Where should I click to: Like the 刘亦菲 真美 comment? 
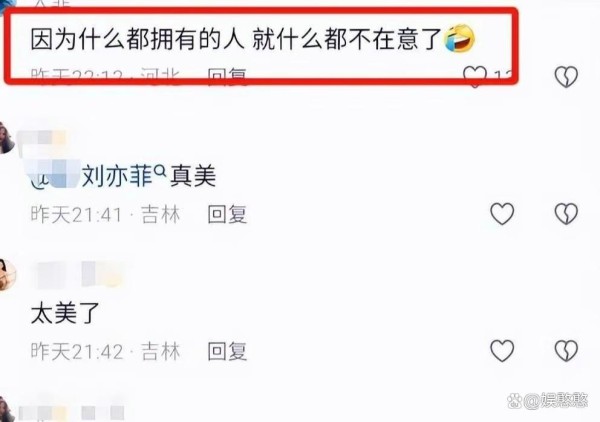[x=502, y=213]
